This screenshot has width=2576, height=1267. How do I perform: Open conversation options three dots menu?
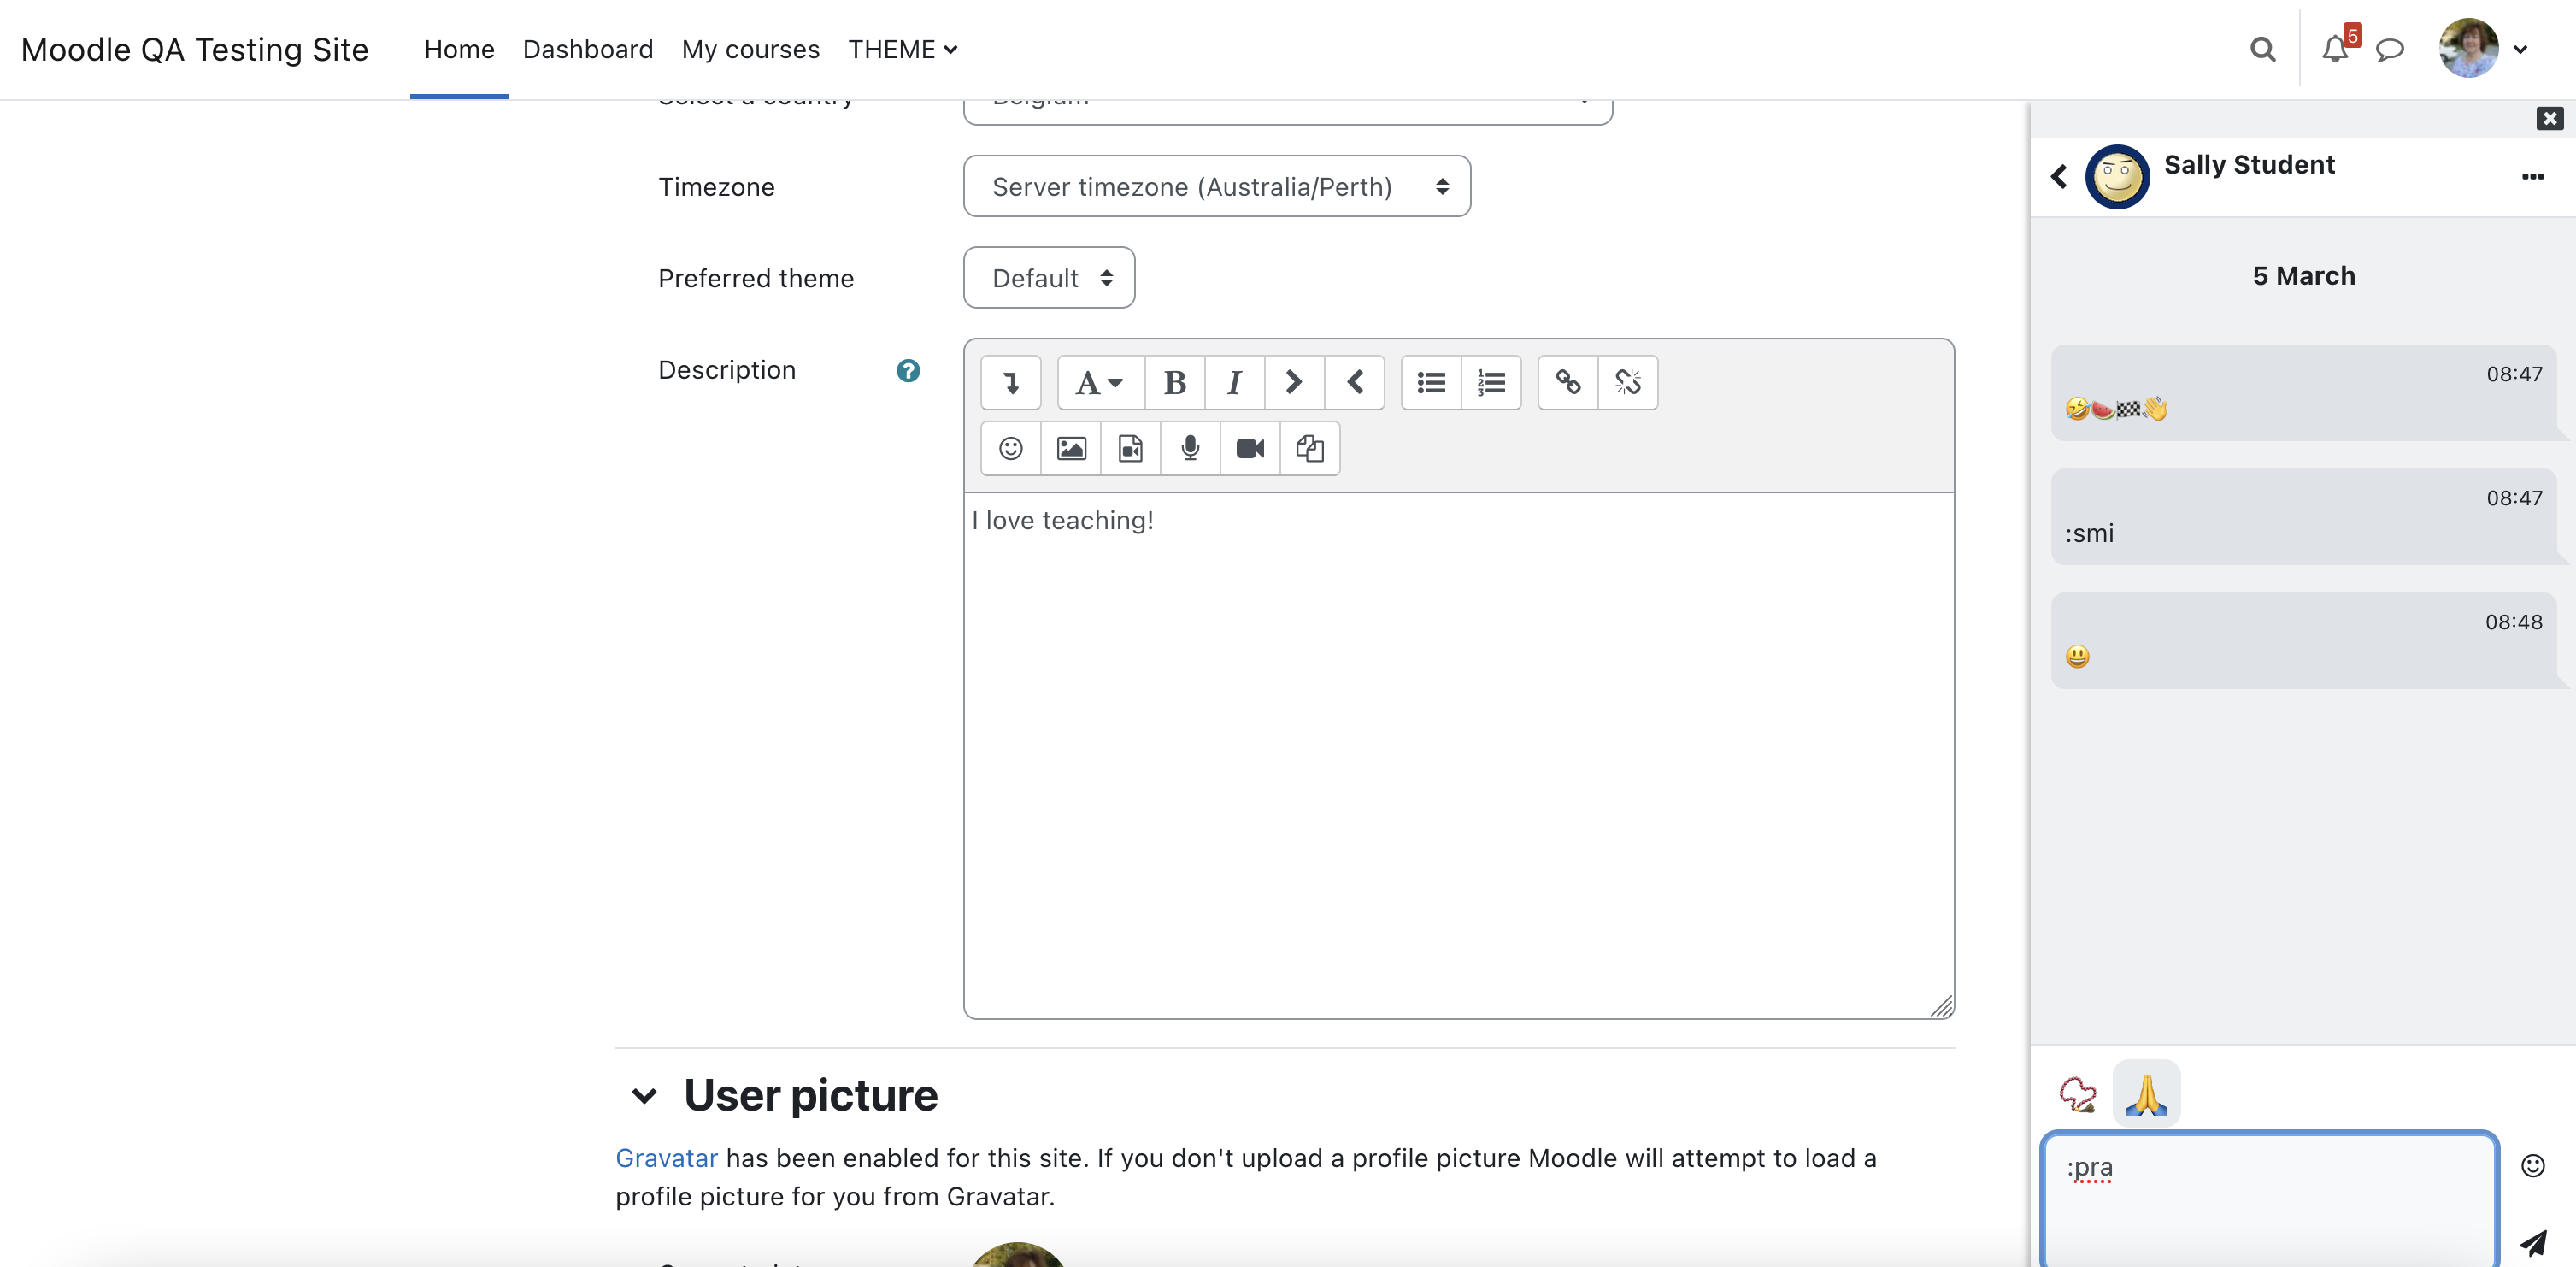click(x=2532, y=177)
